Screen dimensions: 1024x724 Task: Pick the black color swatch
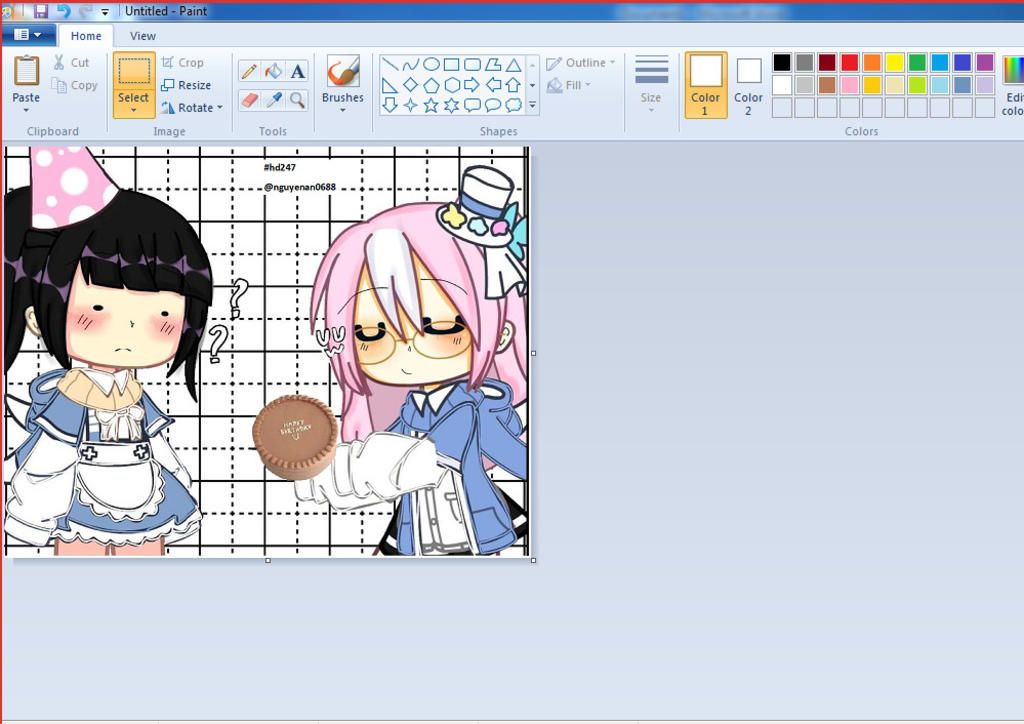[782, 63]
